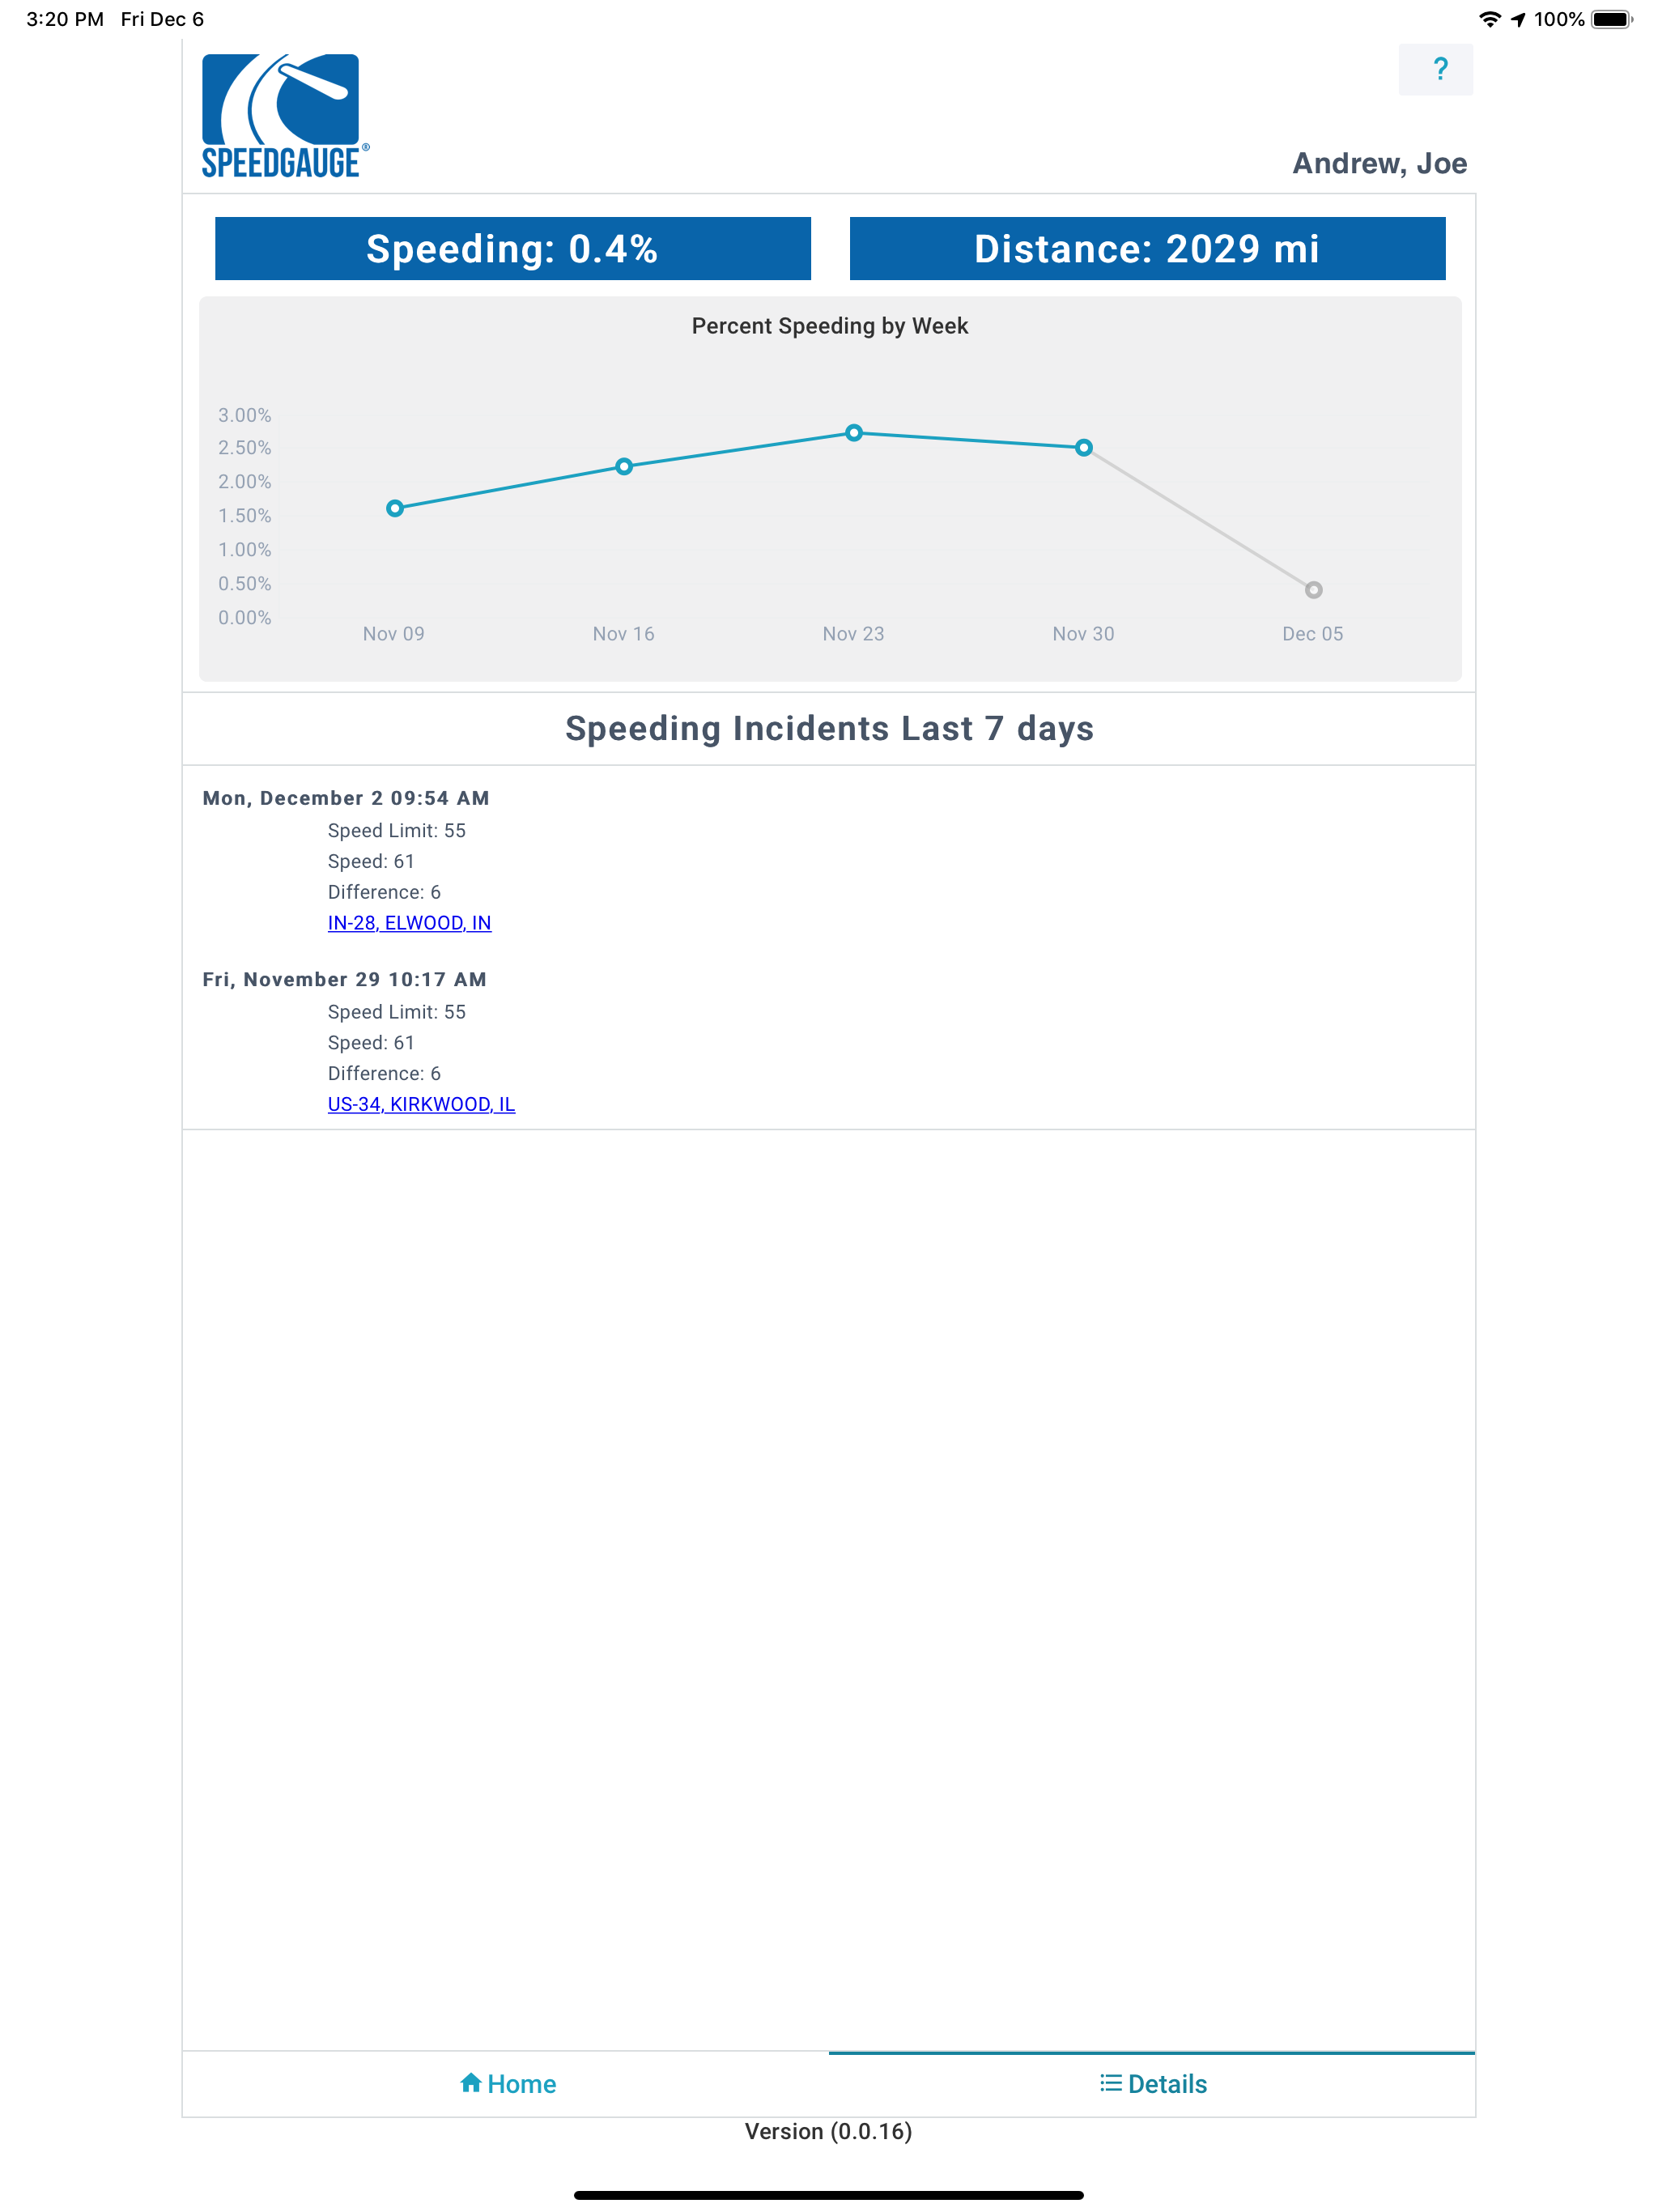Screen dimensions: 1658x2212
Task: Tap the Mon, December 2 09:54 AM incident
Action: click(346, 798)
